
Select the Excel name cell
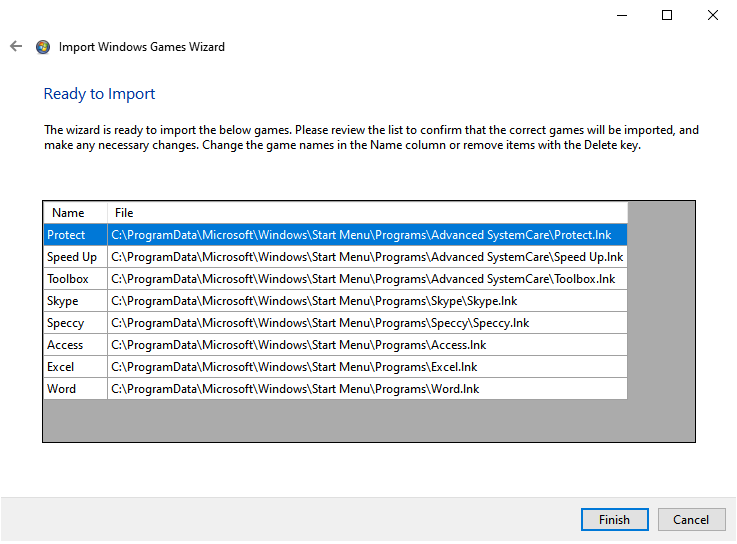(75, 367)
